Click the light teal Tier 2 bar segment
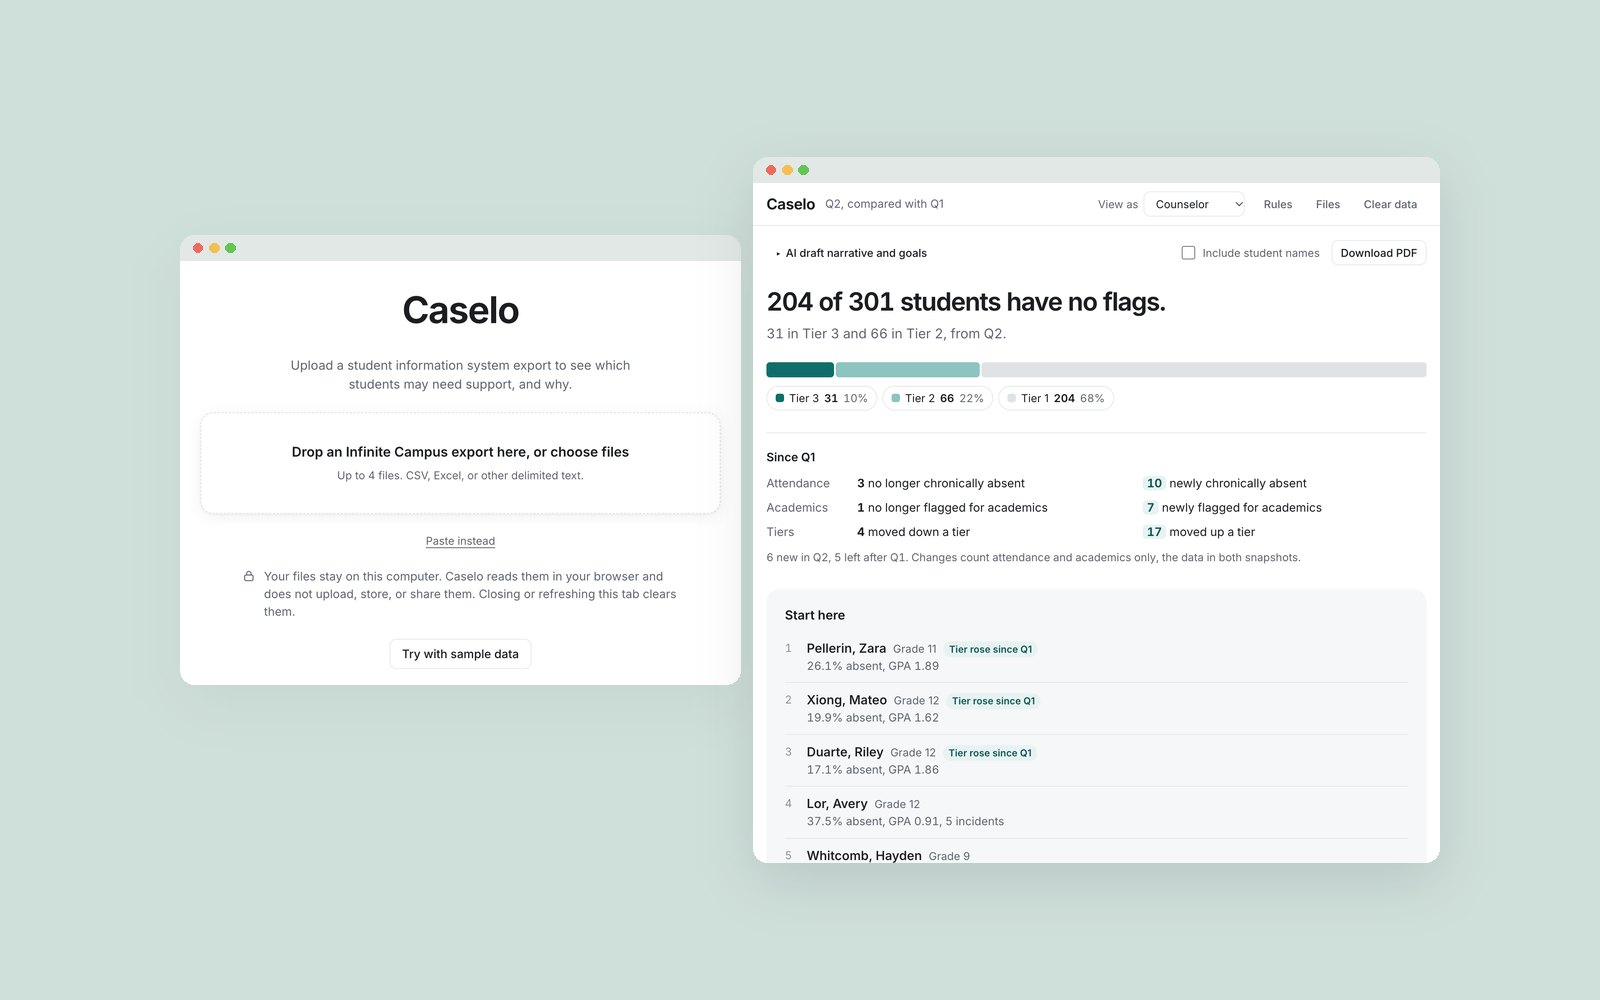Screen dimensions: 1600x1000 tap(908, 370)
